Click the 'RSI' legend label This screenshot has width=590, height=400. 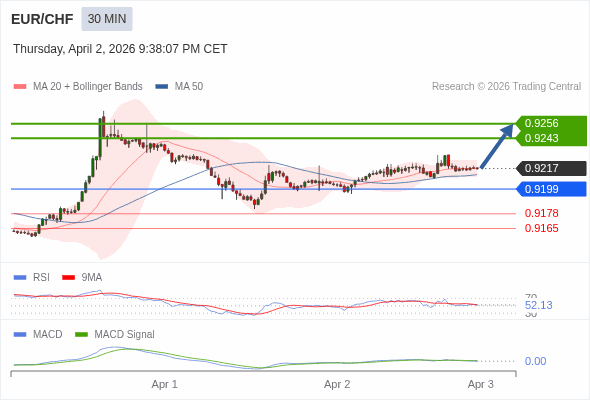(x=41, y=278)
